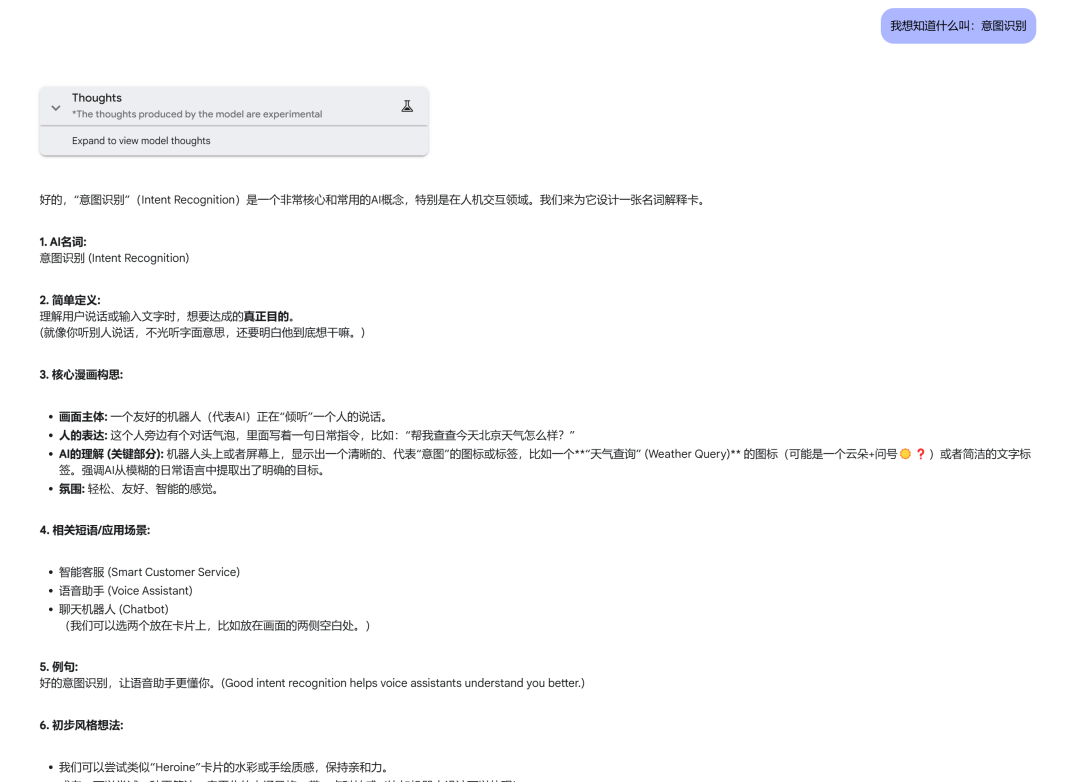Click the text '意图识别 (Intent Recognition)' under AI名词
Image resolution: width=1080 pixels, height=782 pixels.
click(x=114, y=258)
